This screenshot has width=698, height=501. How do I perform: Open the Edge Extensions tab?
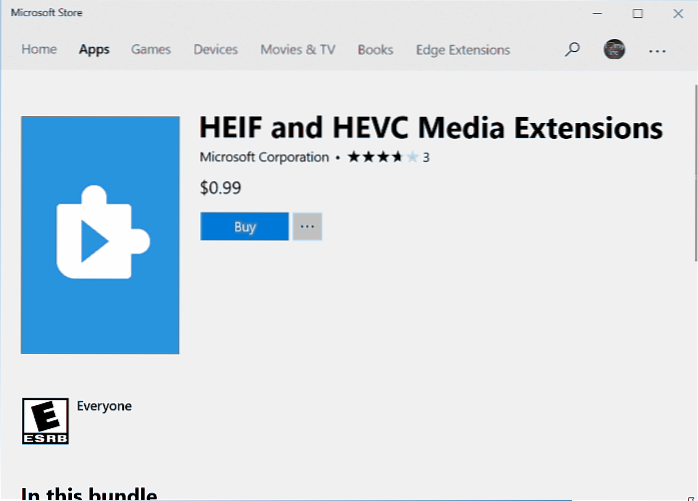(461, 50)
